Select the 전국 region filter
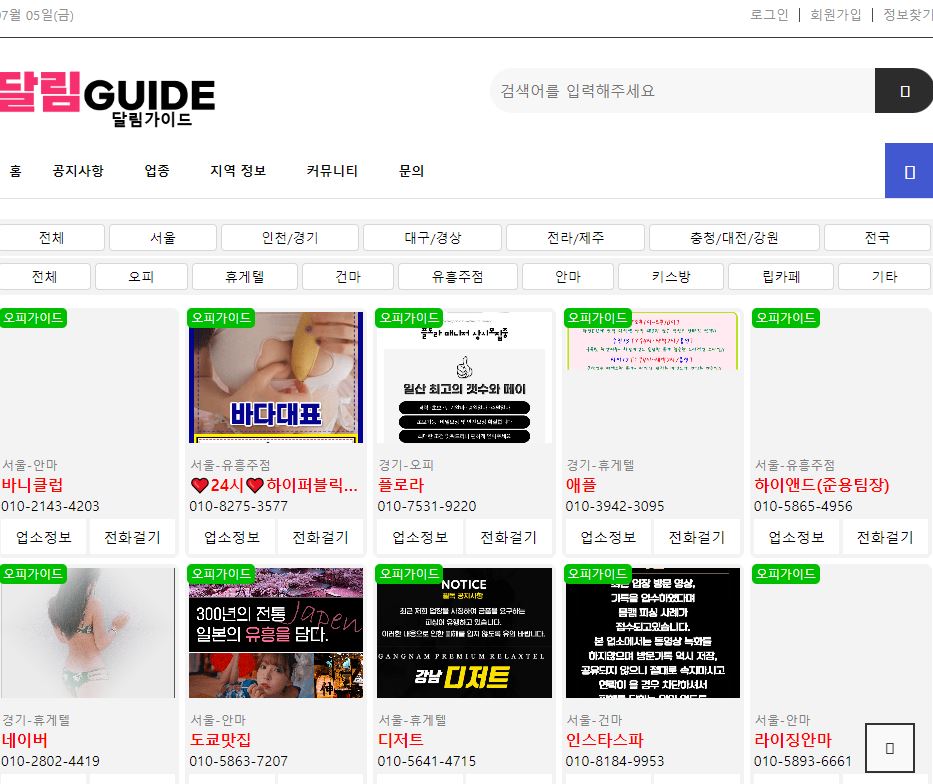 coord(877,238)
